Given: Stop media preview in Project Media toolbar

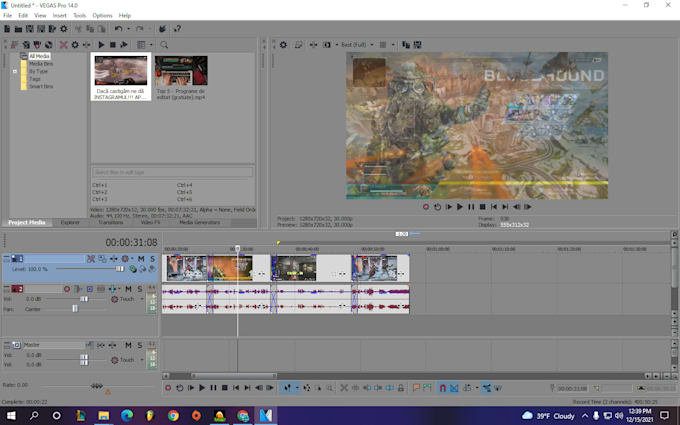Looking at the screenshot, I should point(113,45).
